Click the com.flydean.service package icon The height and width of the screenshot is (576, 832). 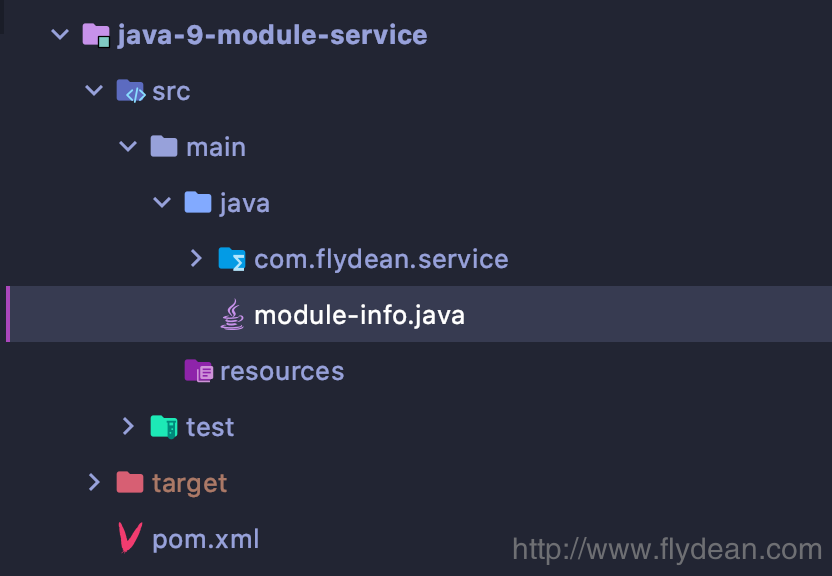click(x=232, y=260)
